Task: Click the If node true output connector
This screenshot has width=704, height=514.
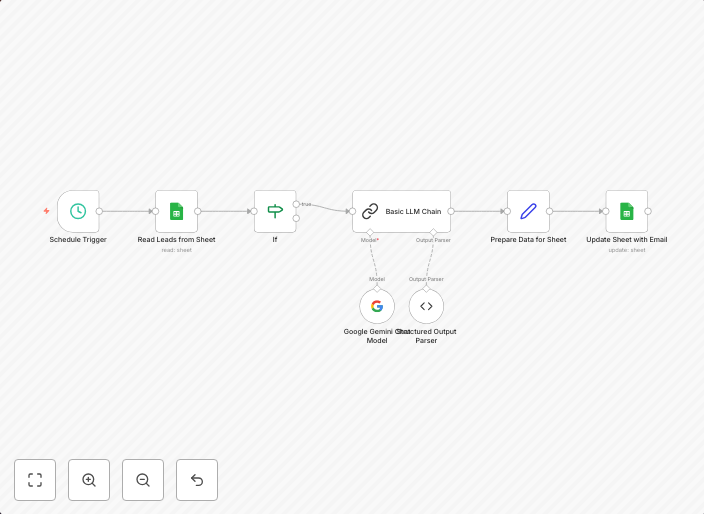Action: [296, 204]
